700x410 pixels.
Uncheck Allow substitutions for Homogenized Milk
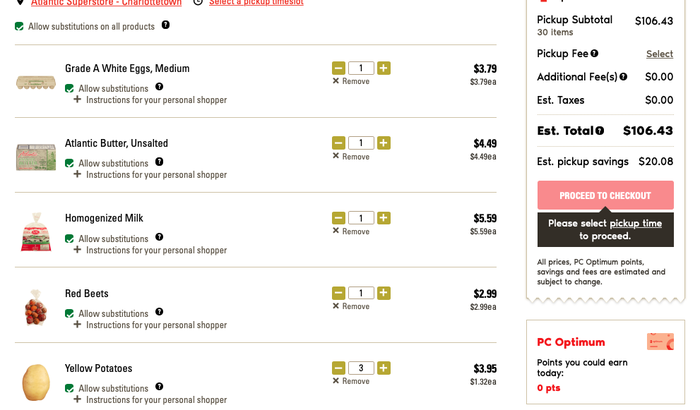70,239
